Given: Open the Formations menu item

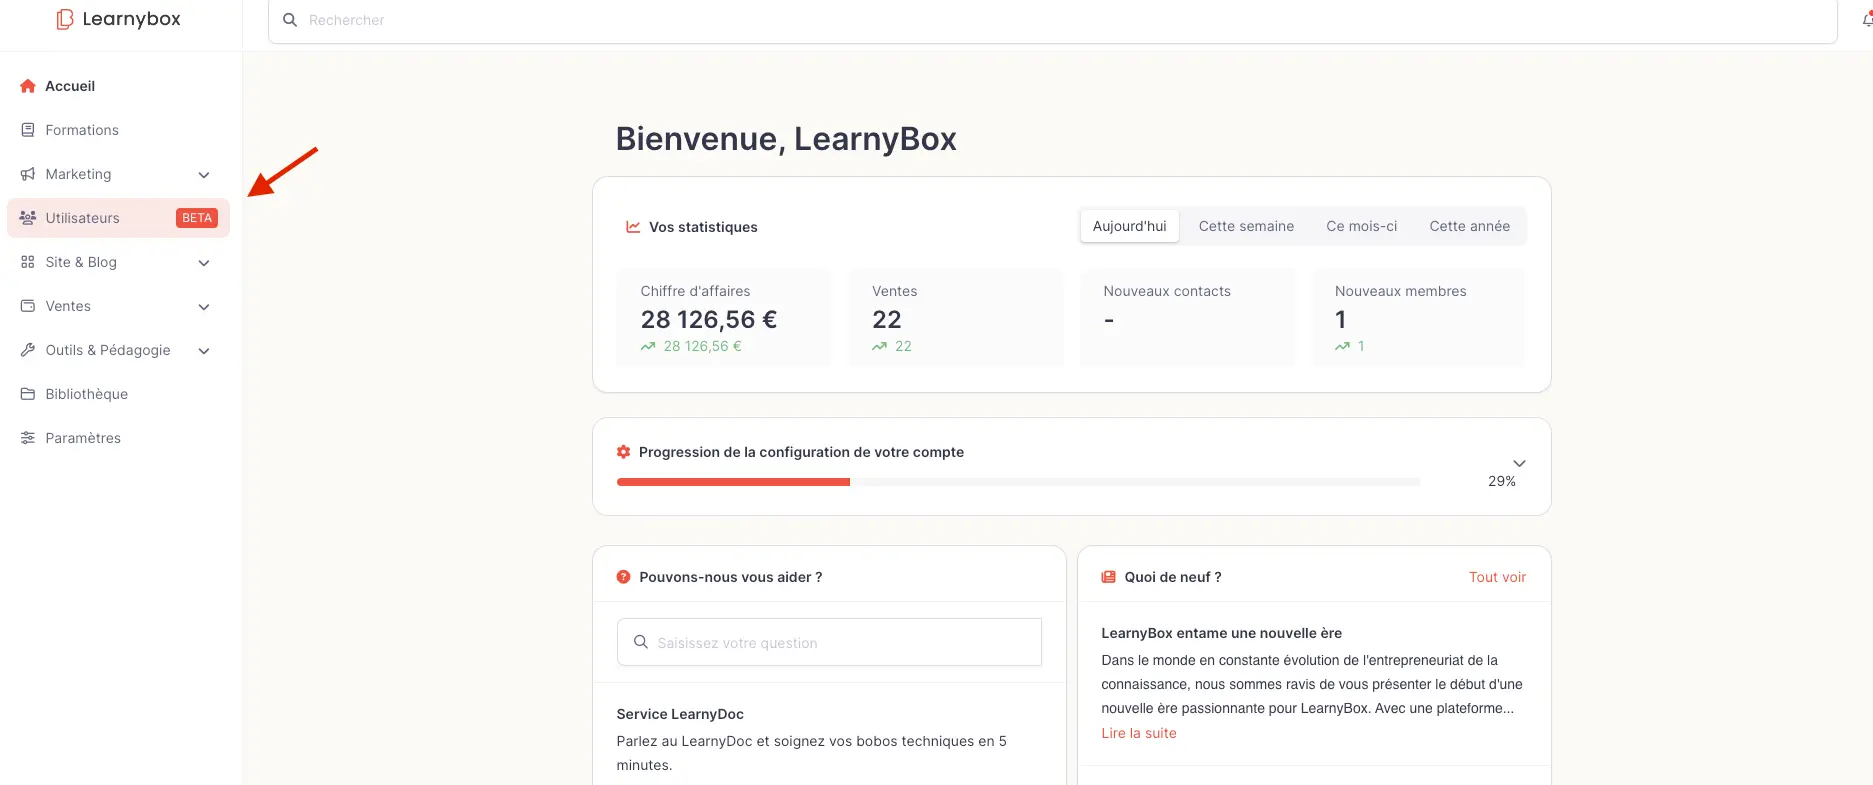Looking at the screenshot, I should (118, 130).
